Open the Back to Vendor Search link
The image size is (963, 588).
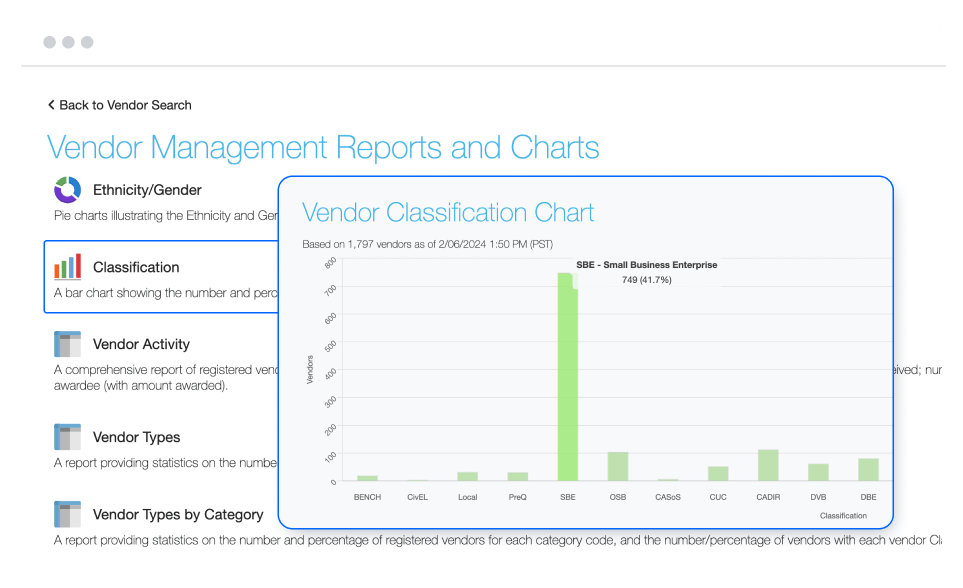pyautogui.click(x=125, y=104)
